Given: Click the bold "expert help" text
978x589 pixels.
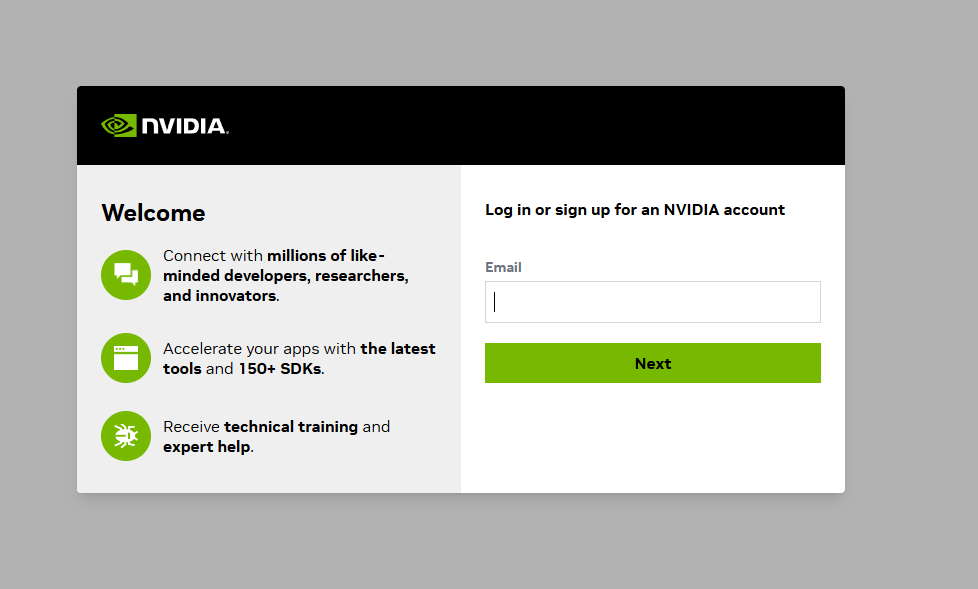Looking at the screenshot, I should [207, 447].
